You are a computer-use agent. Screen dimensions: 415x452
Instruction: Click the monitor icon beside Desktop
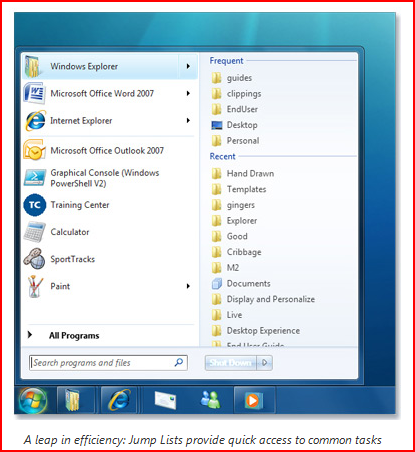[217, 125]
